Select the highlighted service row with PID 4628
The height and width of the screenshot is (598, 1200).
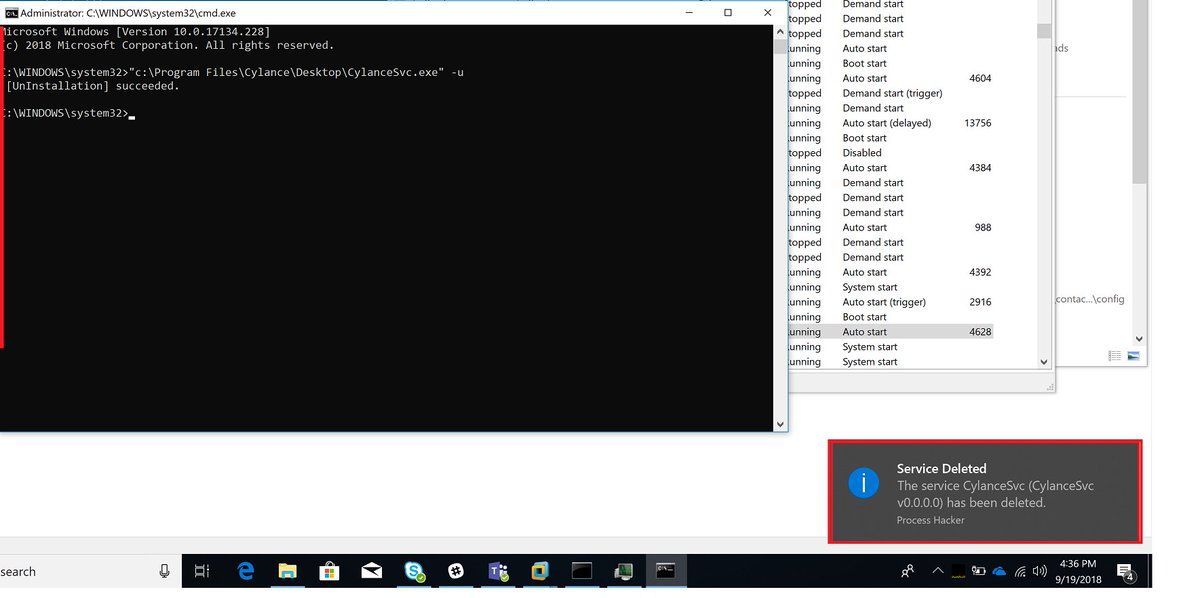(890, 332)
